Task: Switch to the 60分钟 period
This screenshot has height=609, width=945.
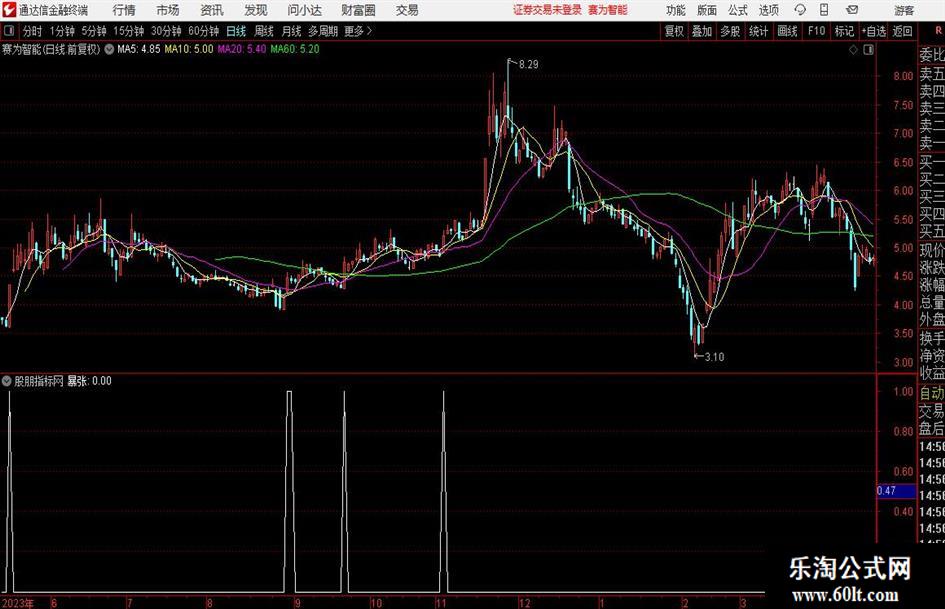Action: click(203, 31)
